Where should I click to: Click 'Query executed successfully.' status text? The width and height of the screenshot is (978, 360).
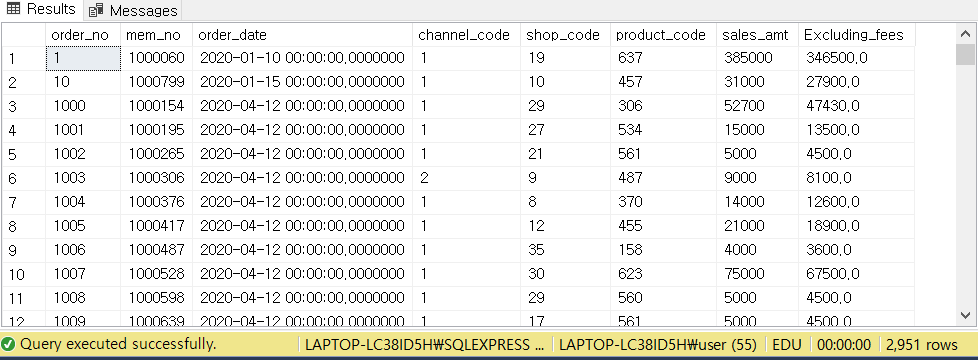[119, 344]
